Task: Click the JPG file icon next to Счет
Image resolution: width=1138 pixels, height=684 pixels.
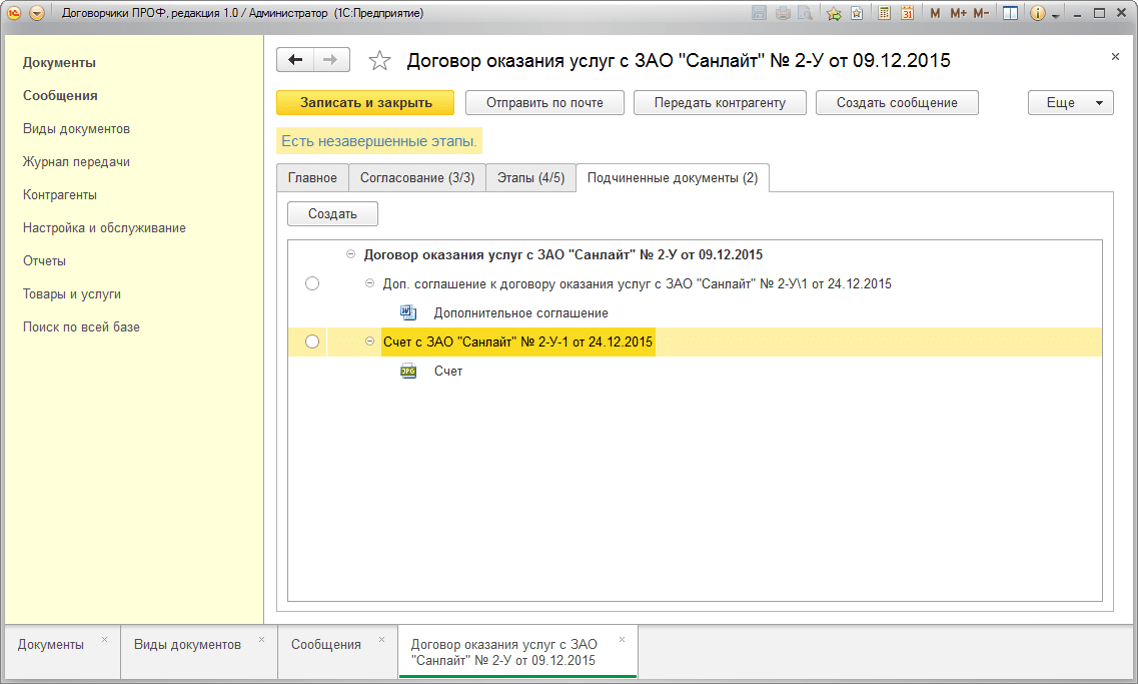Action: click(408, 371)
